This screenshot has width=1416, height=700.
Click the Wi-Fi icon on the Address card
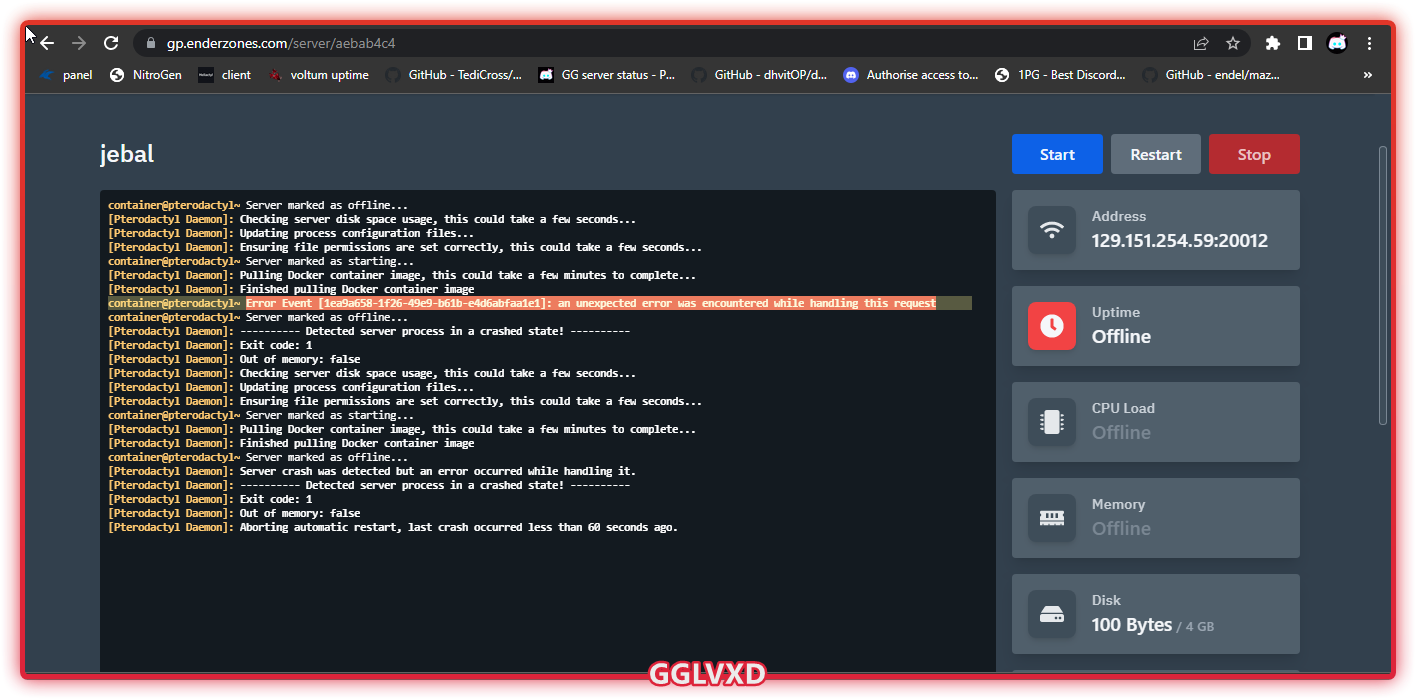[x=1051, y=229]
